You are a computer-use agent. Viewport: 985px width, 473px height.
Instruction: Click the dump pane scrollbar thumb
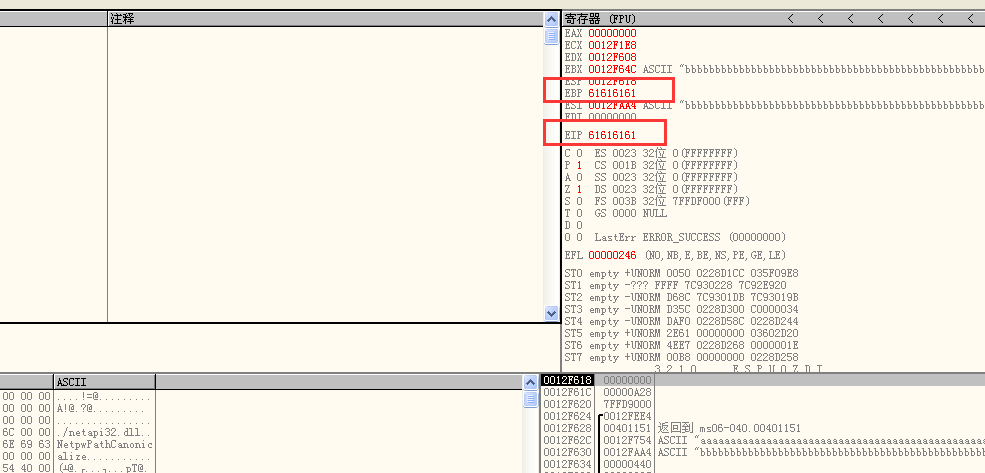click(x=532, y=400)
